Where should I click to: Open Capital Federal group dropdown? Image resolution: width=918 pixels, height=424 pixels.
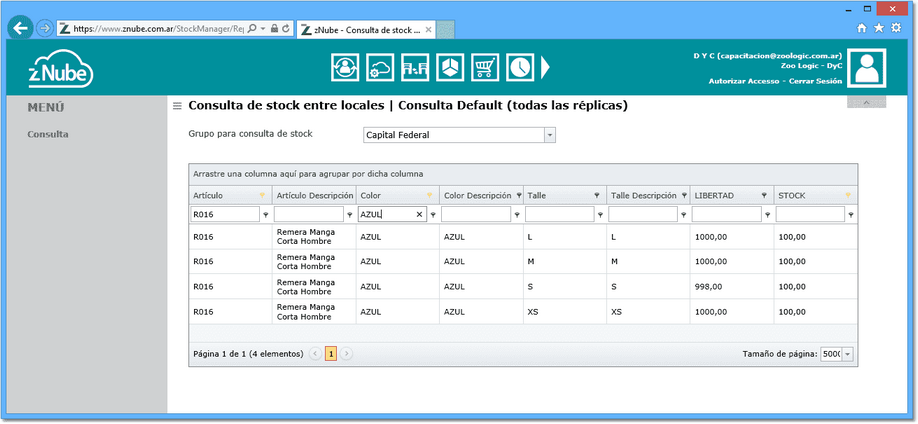click(550, 135)
